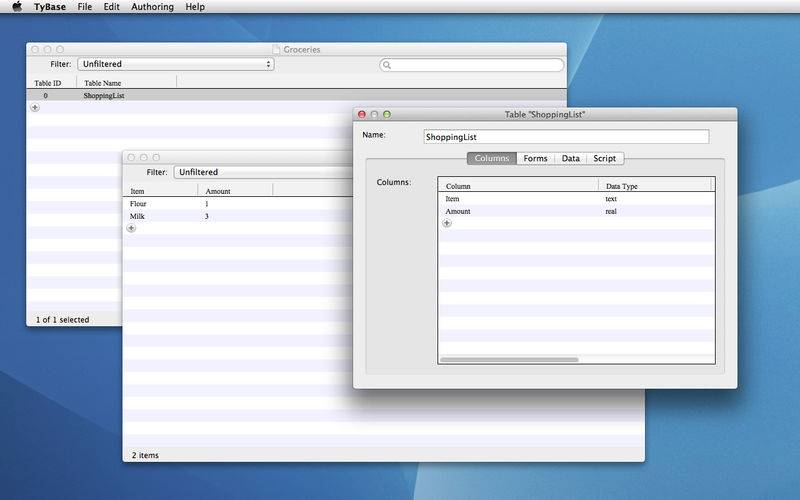Add a new column with plus icon
Screen dimensions: 800x500
coord(447,223)
